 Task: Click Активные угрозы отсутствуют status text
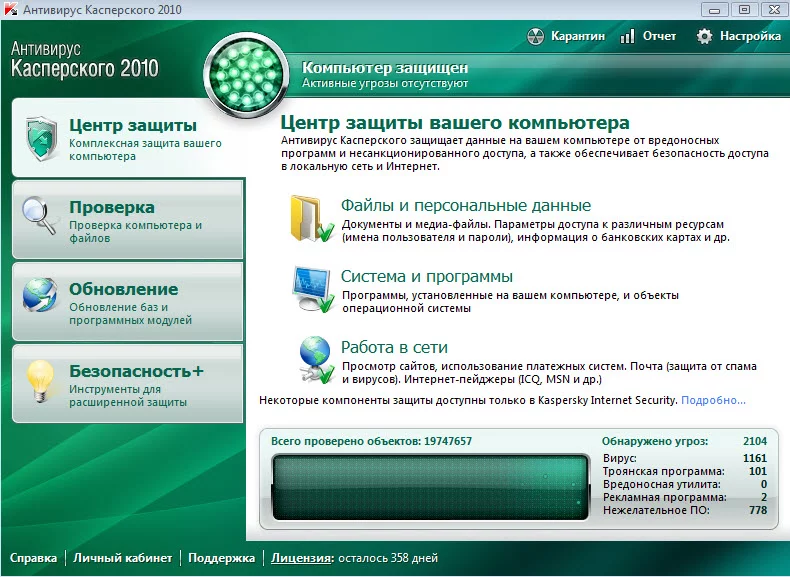(385, 83)
